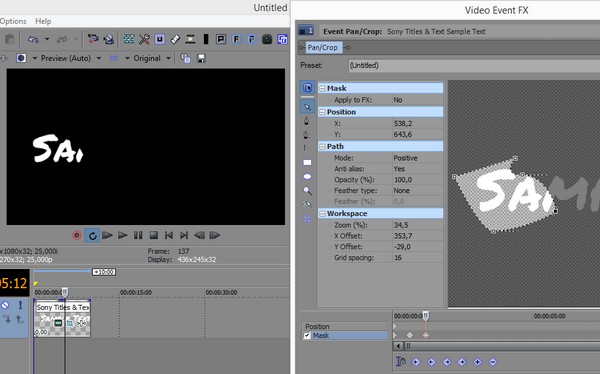
Task: Select the Anchor Deletion pen tool
Action: point(306,135)
